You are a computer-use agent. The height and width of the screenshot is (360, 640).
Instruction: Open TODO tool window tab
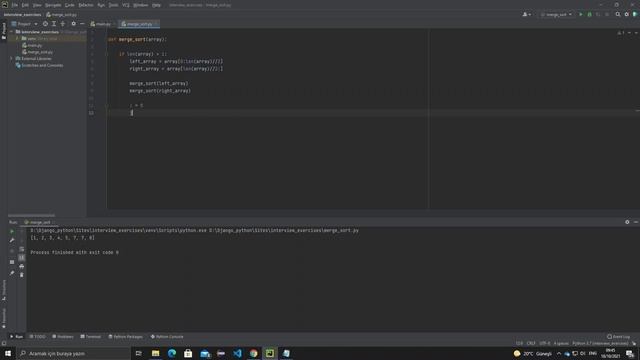coord(38,337)
